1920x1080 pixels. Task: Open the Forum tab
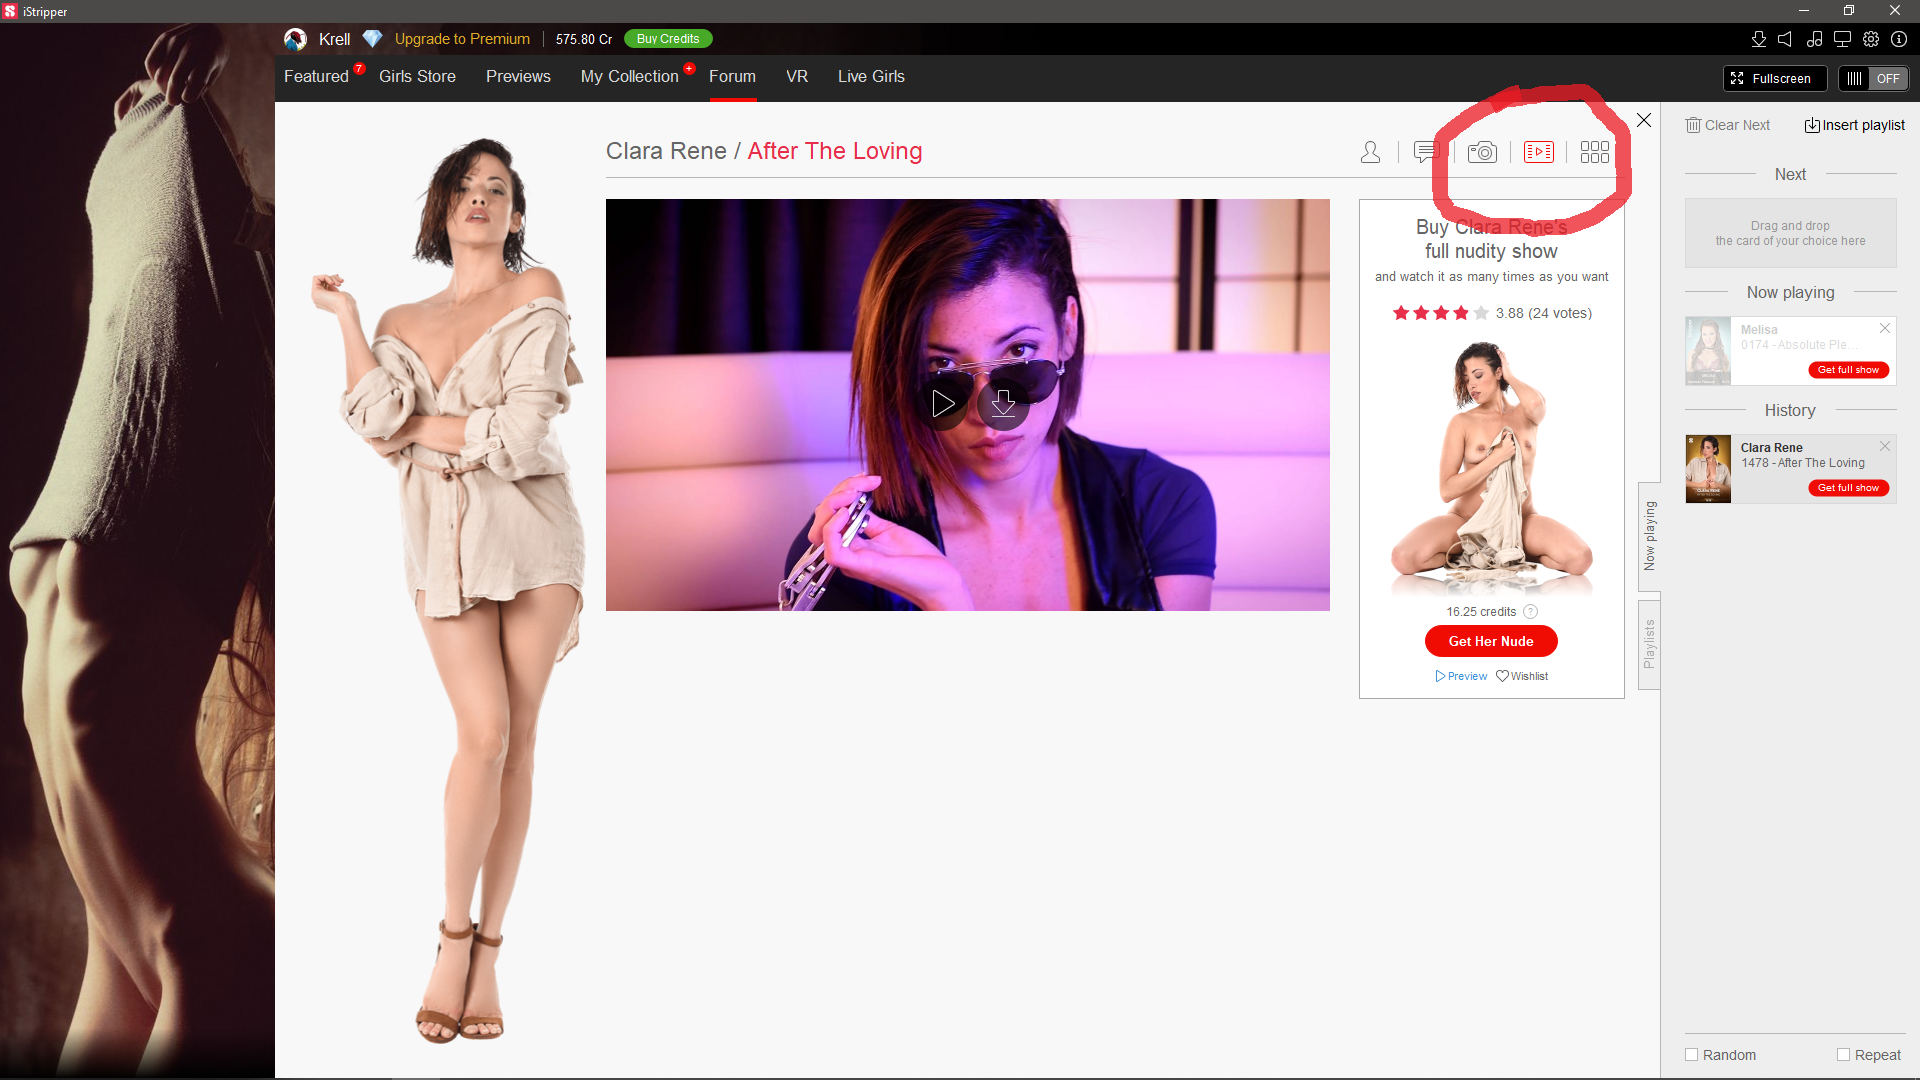(x=732, y=77)
